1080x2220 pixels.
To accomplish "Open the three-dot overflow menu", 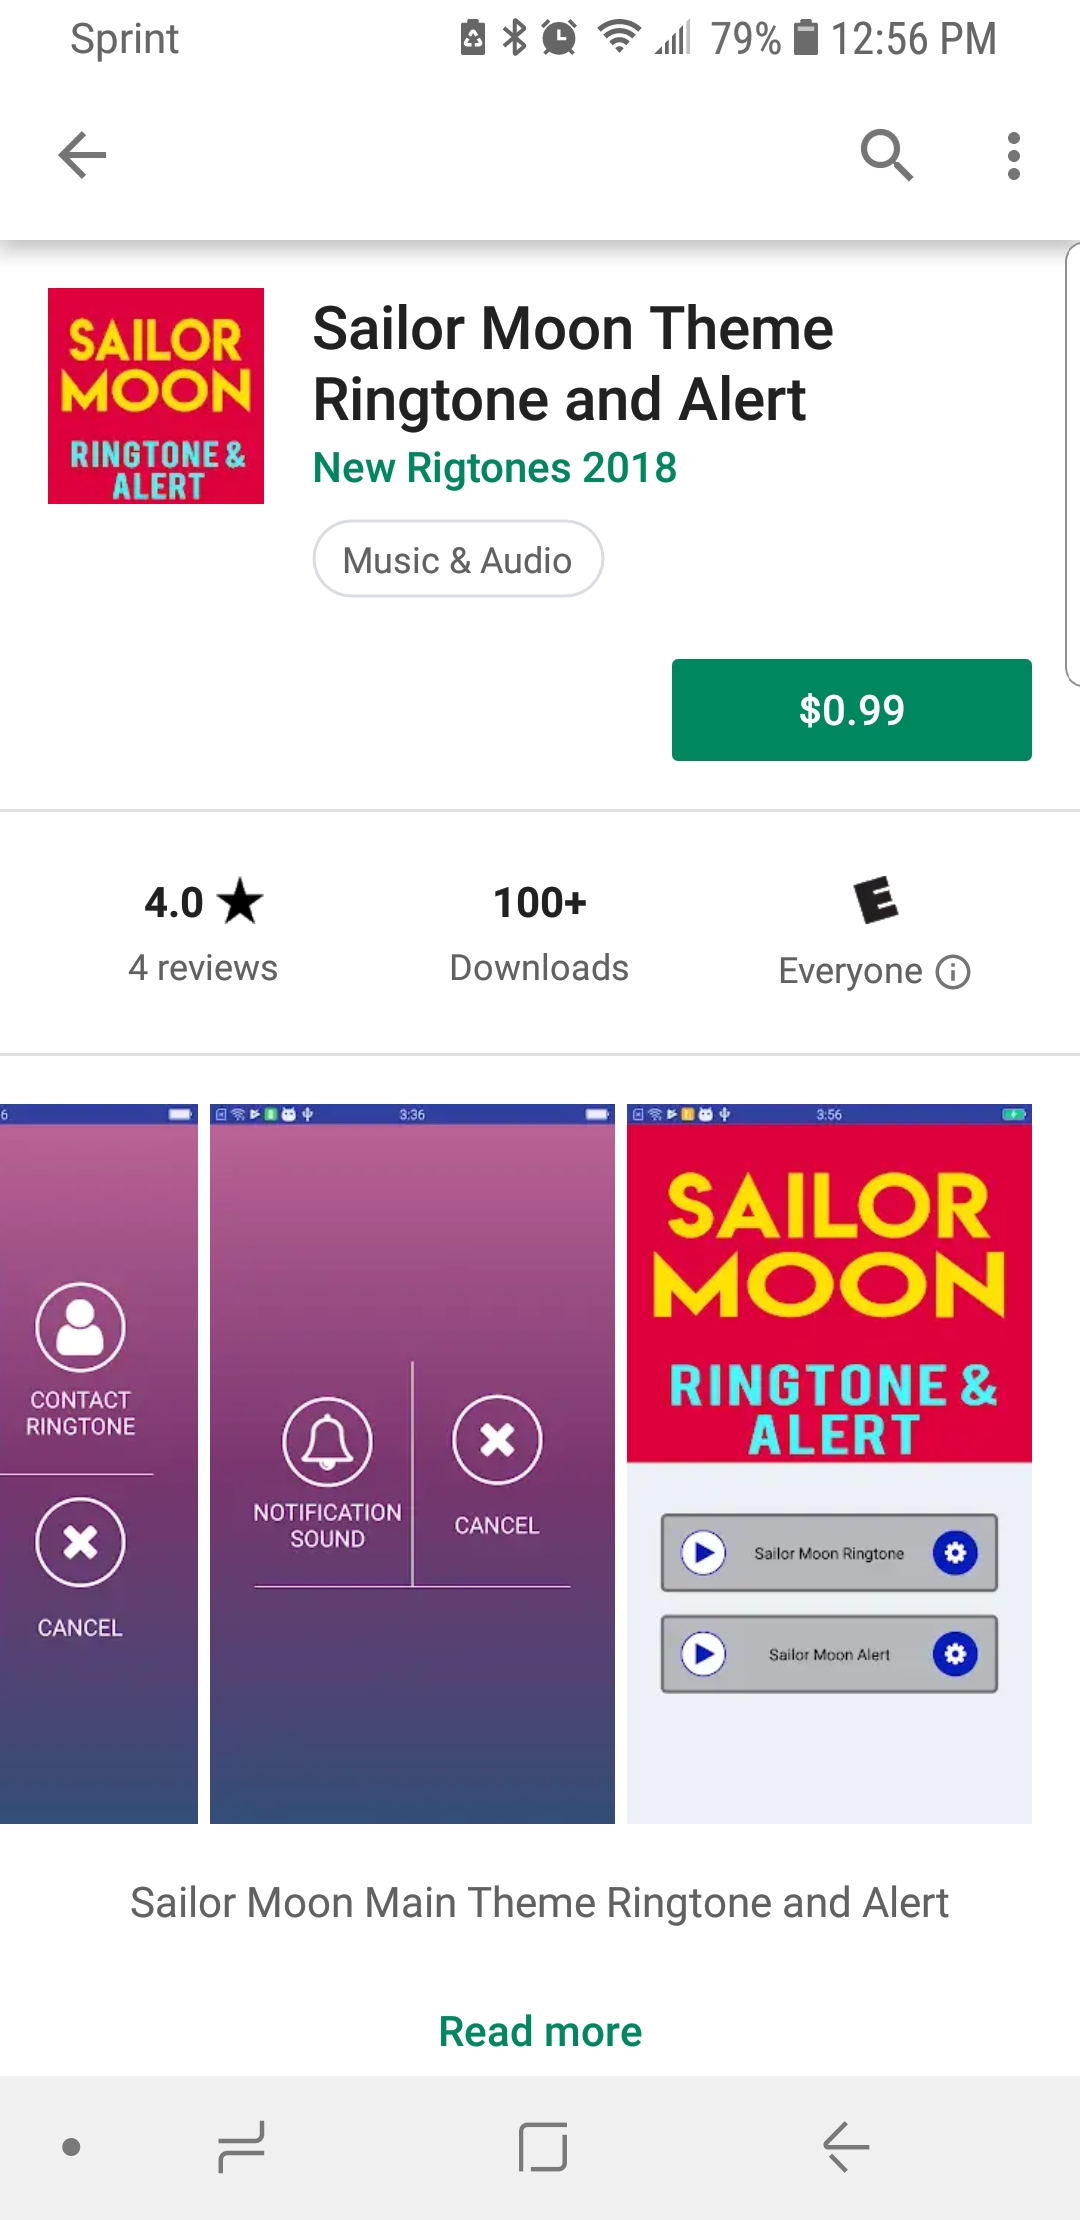I will pyautogui.click(x=1014, y=155).
